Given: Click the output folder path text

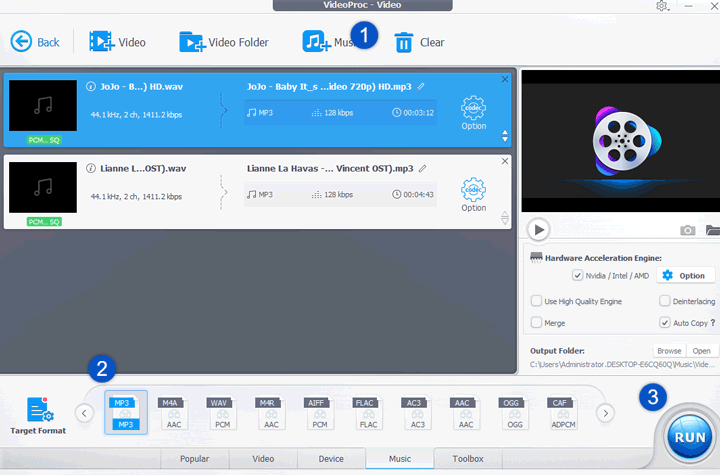Looking at the screenshot, I should 622,364.
